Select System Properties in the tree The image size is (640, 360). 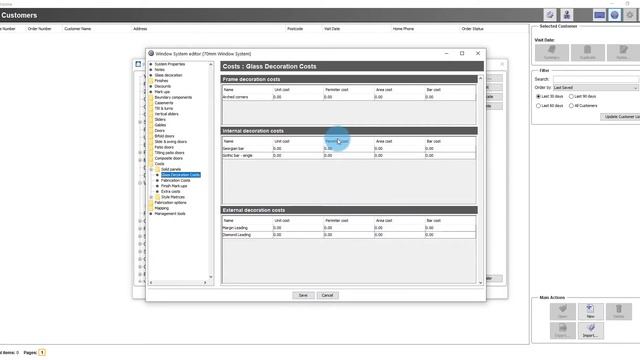coord(169,64)
